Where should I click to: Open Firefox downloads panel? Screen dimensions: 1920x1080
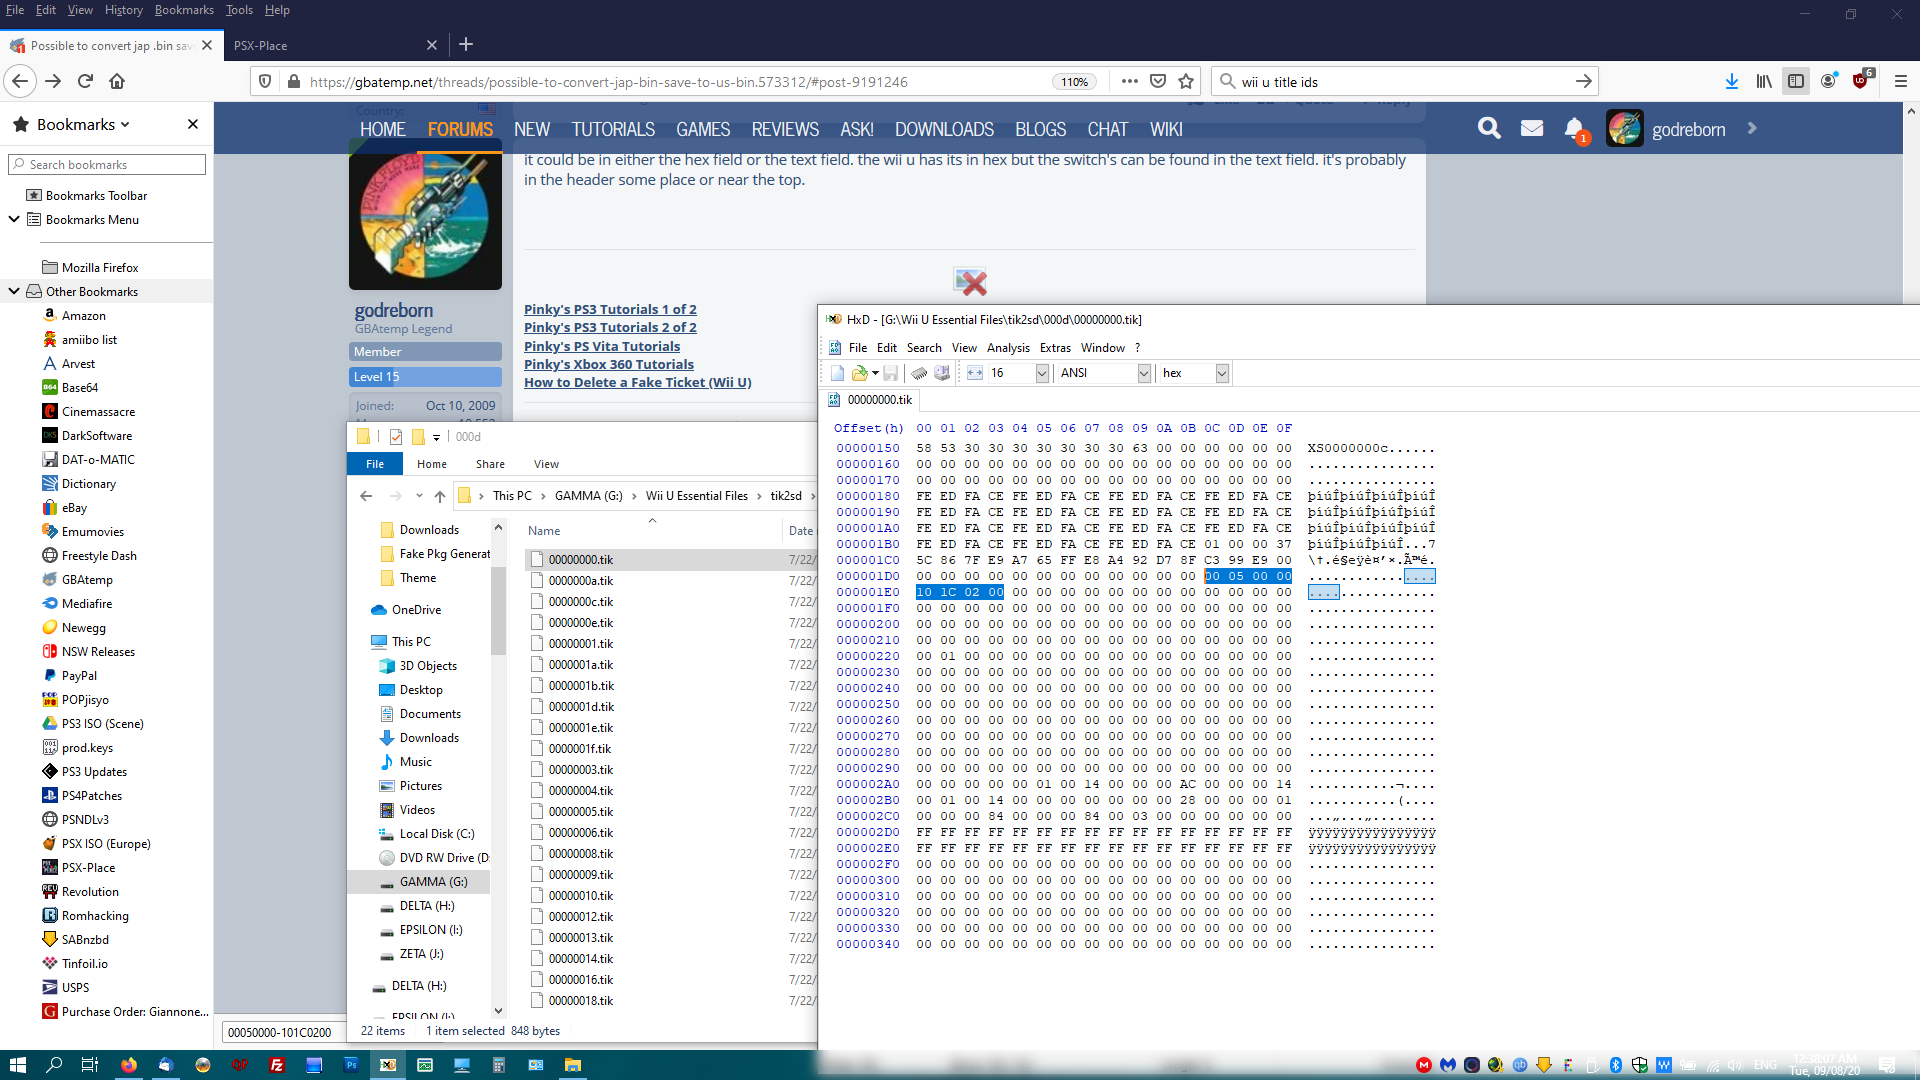(x=1731, y=81)
